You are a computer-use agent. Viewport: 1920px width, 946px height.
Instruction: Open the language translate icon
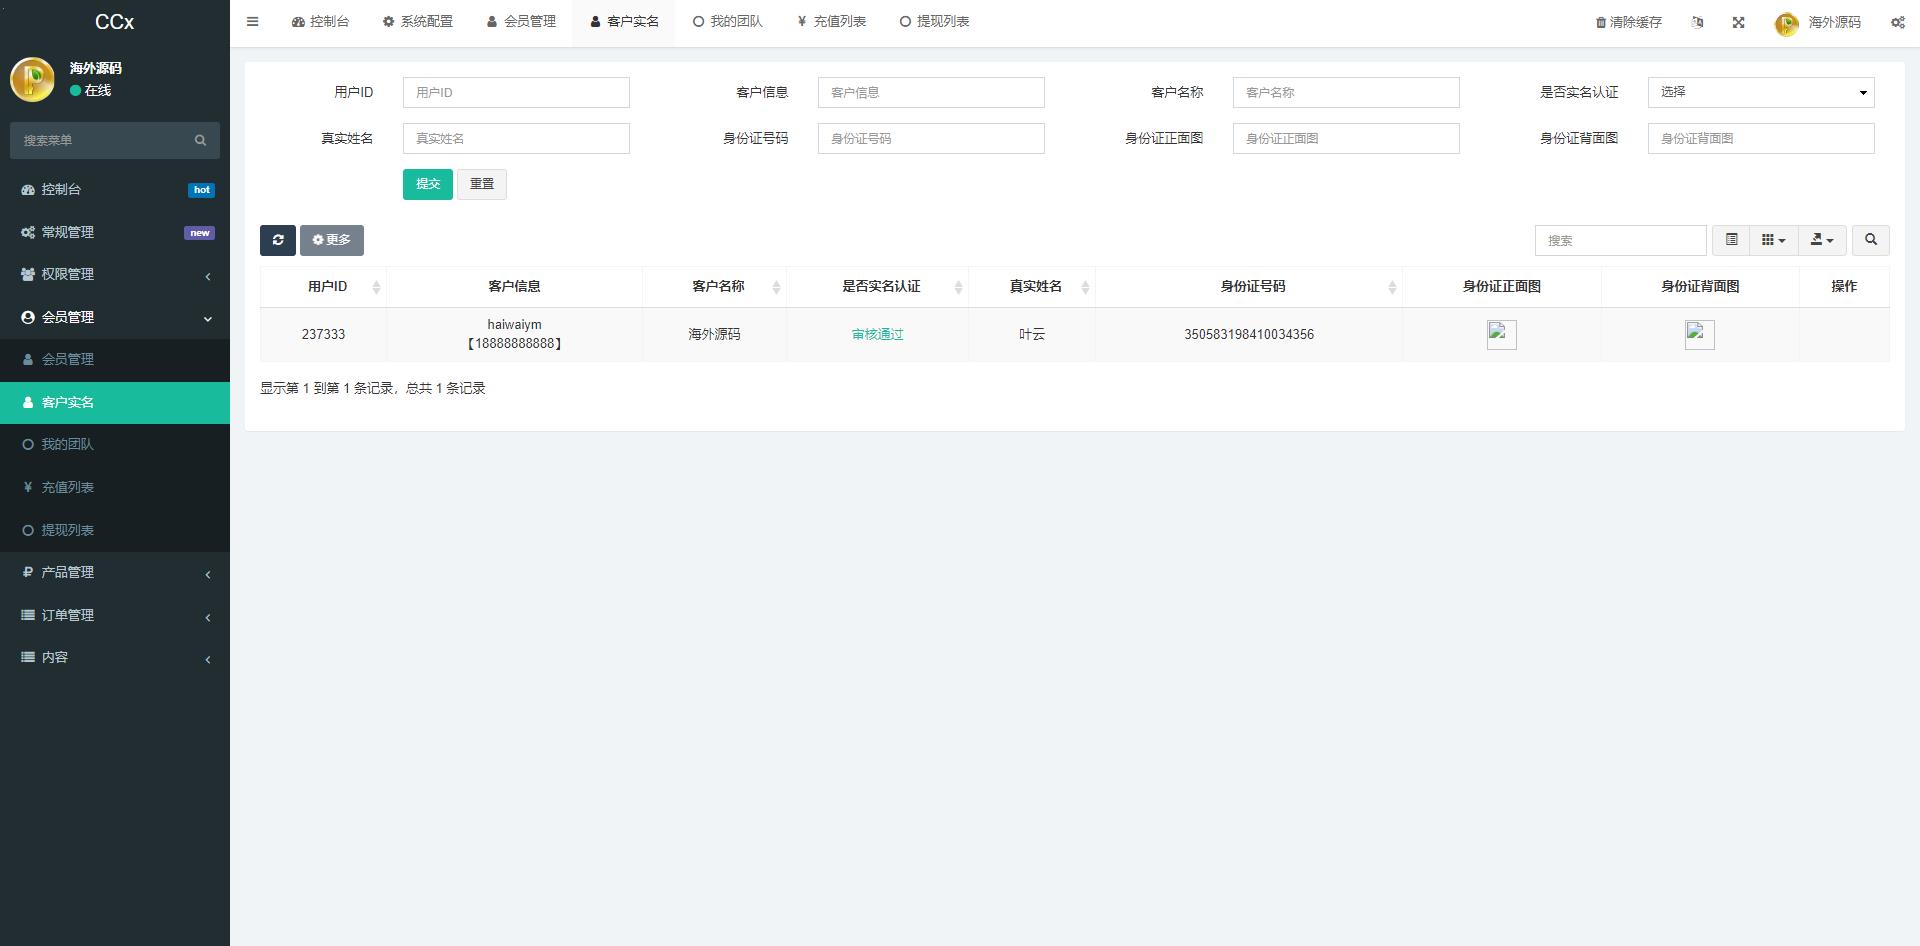1697,22
